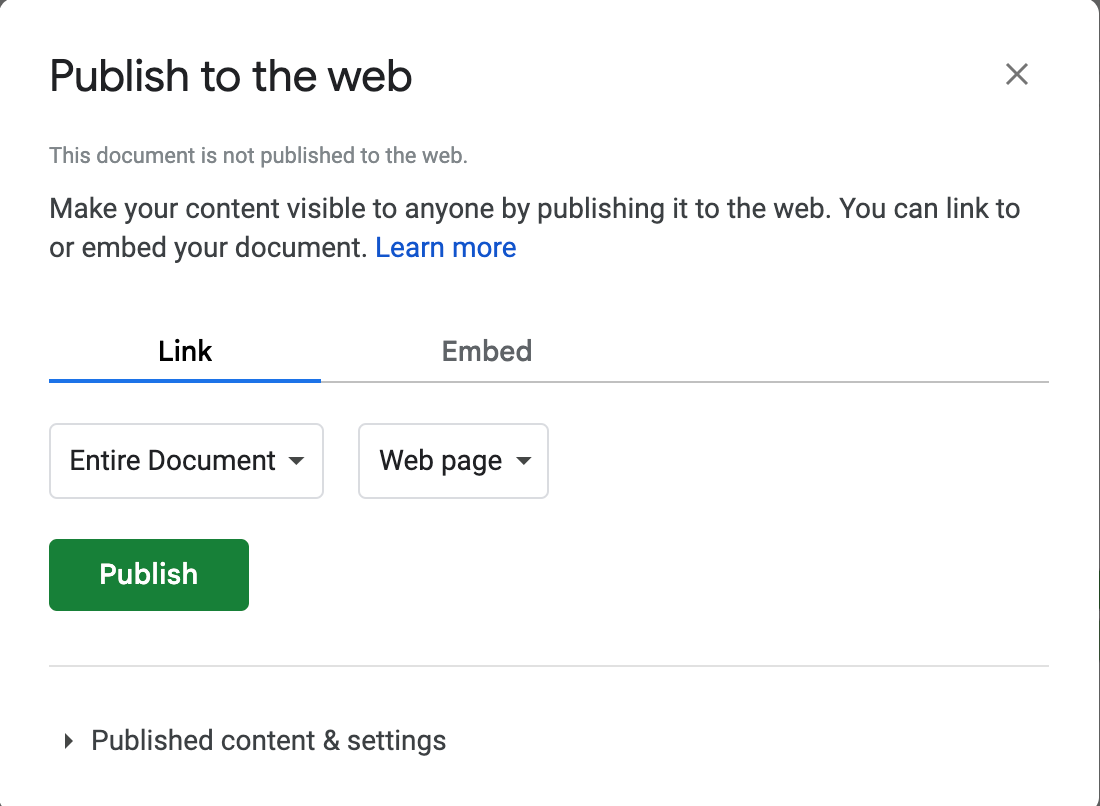Dismiss the Publish to the web dialog
This screenshot has height=806, width=1100.
pos(1017,74)
